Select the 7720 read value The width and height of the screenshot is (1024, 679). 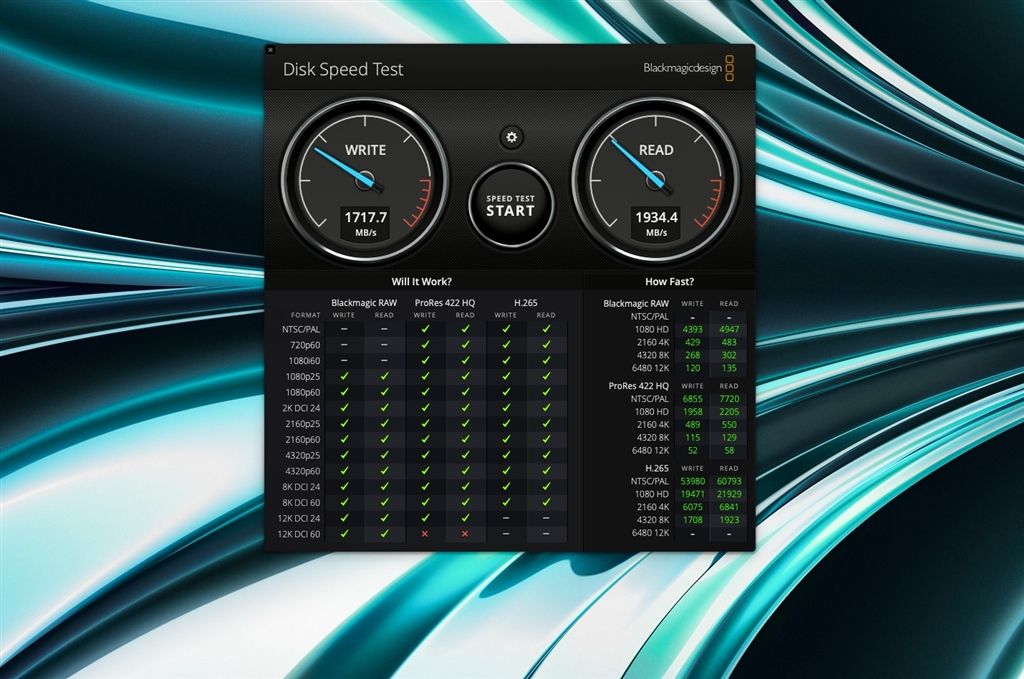729,399
